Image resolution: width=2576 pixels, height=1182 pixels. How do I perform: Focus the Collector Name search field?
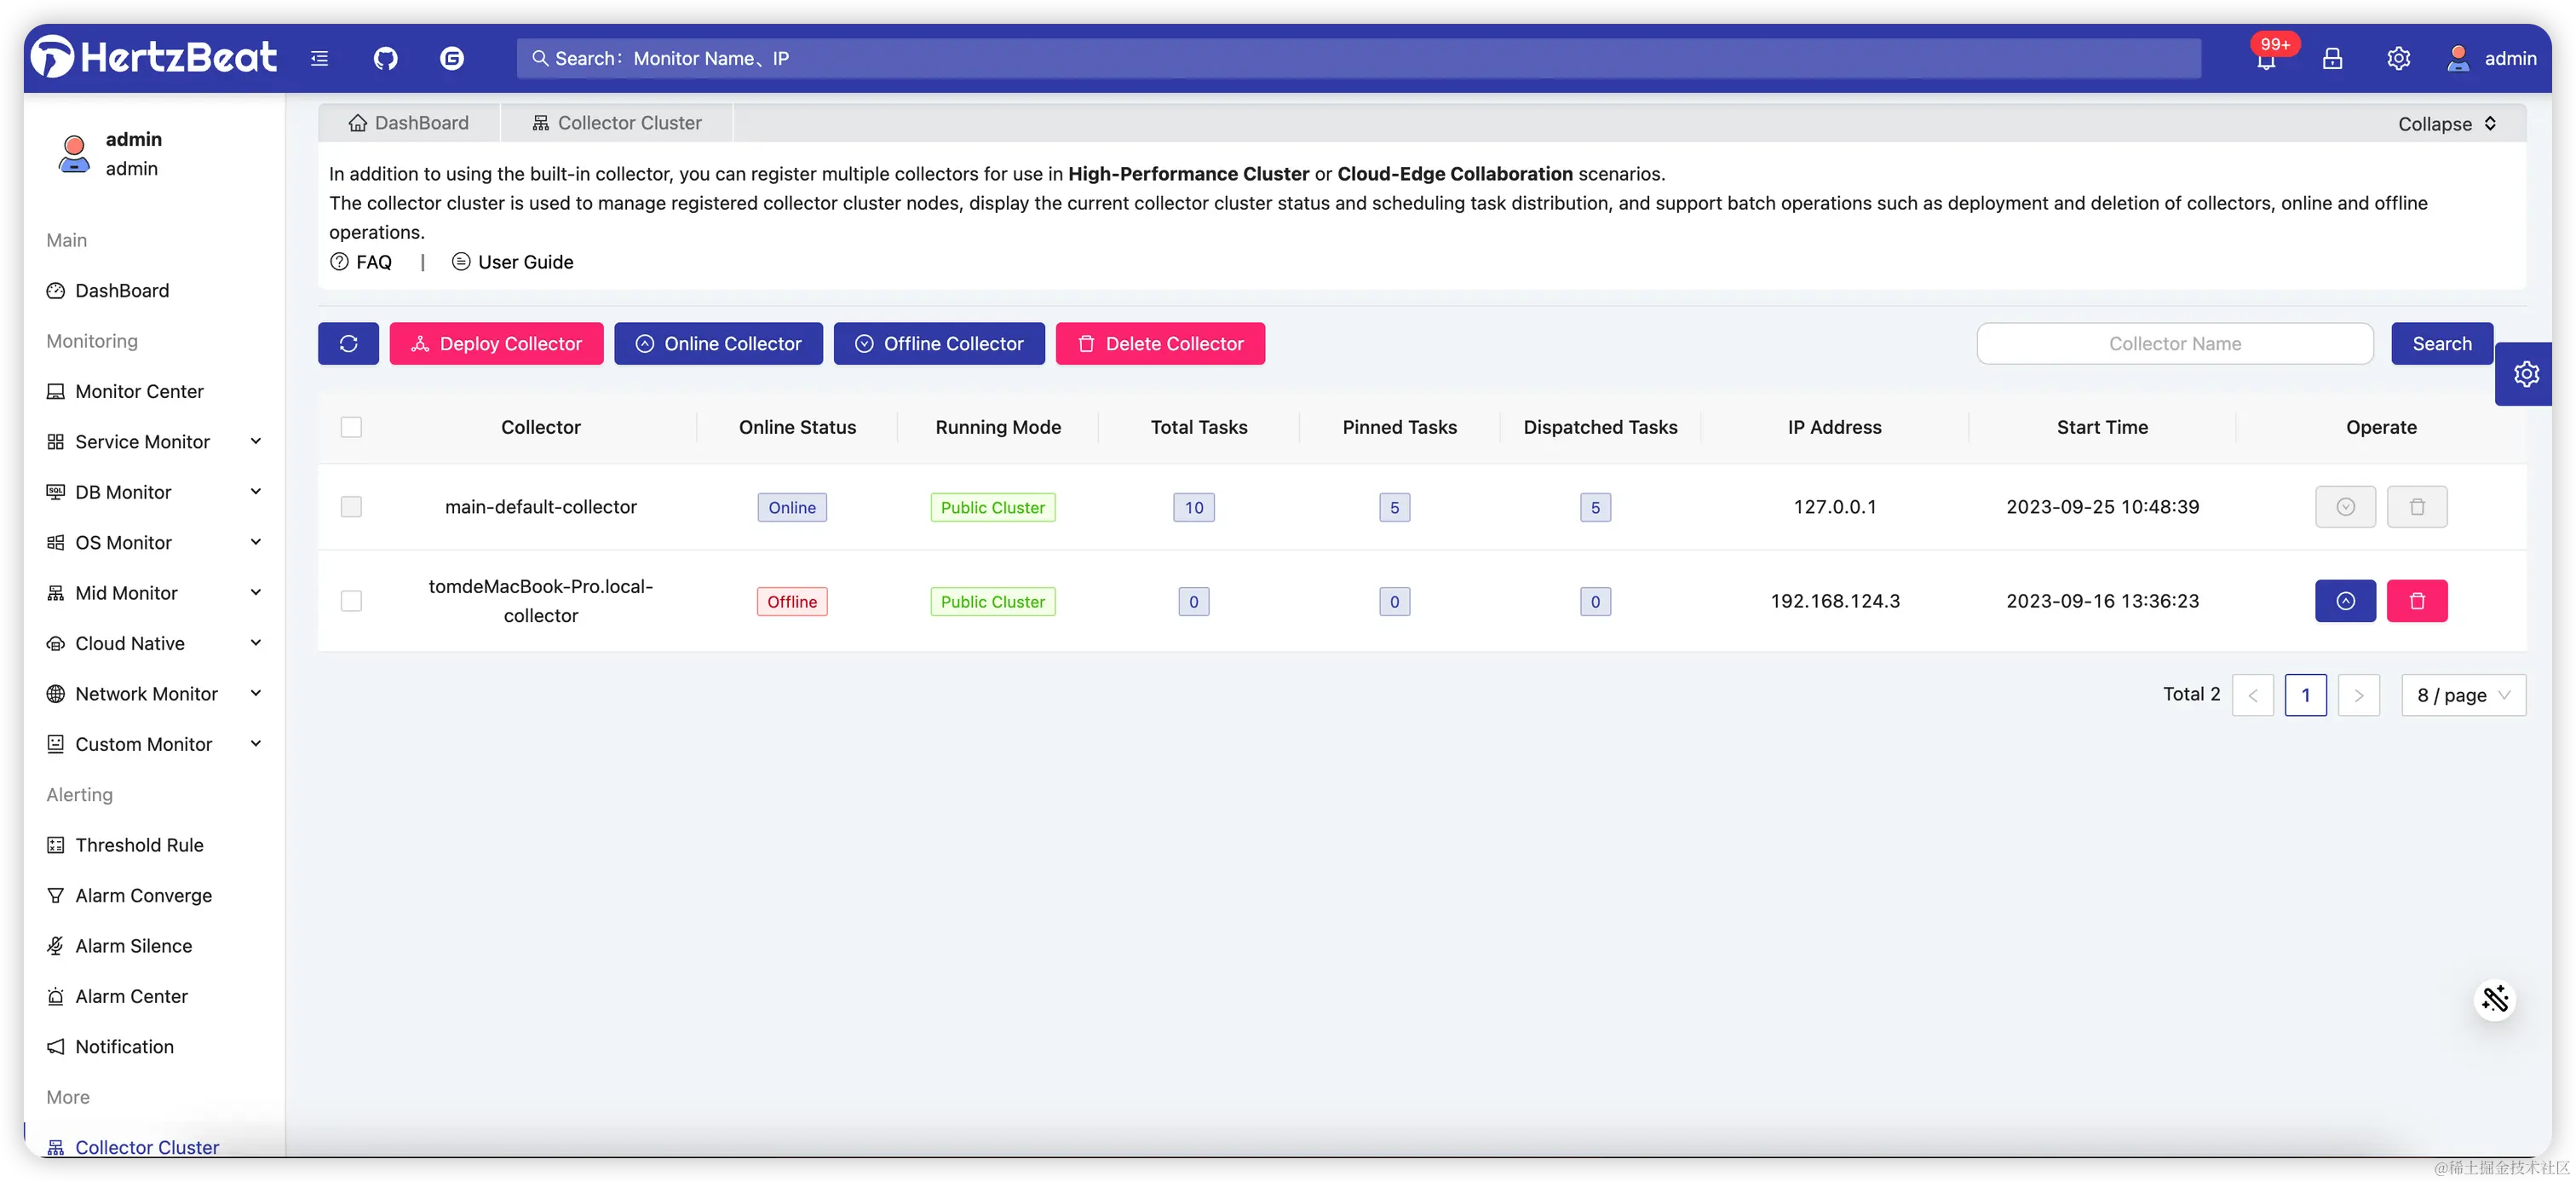pos(2174,344)
